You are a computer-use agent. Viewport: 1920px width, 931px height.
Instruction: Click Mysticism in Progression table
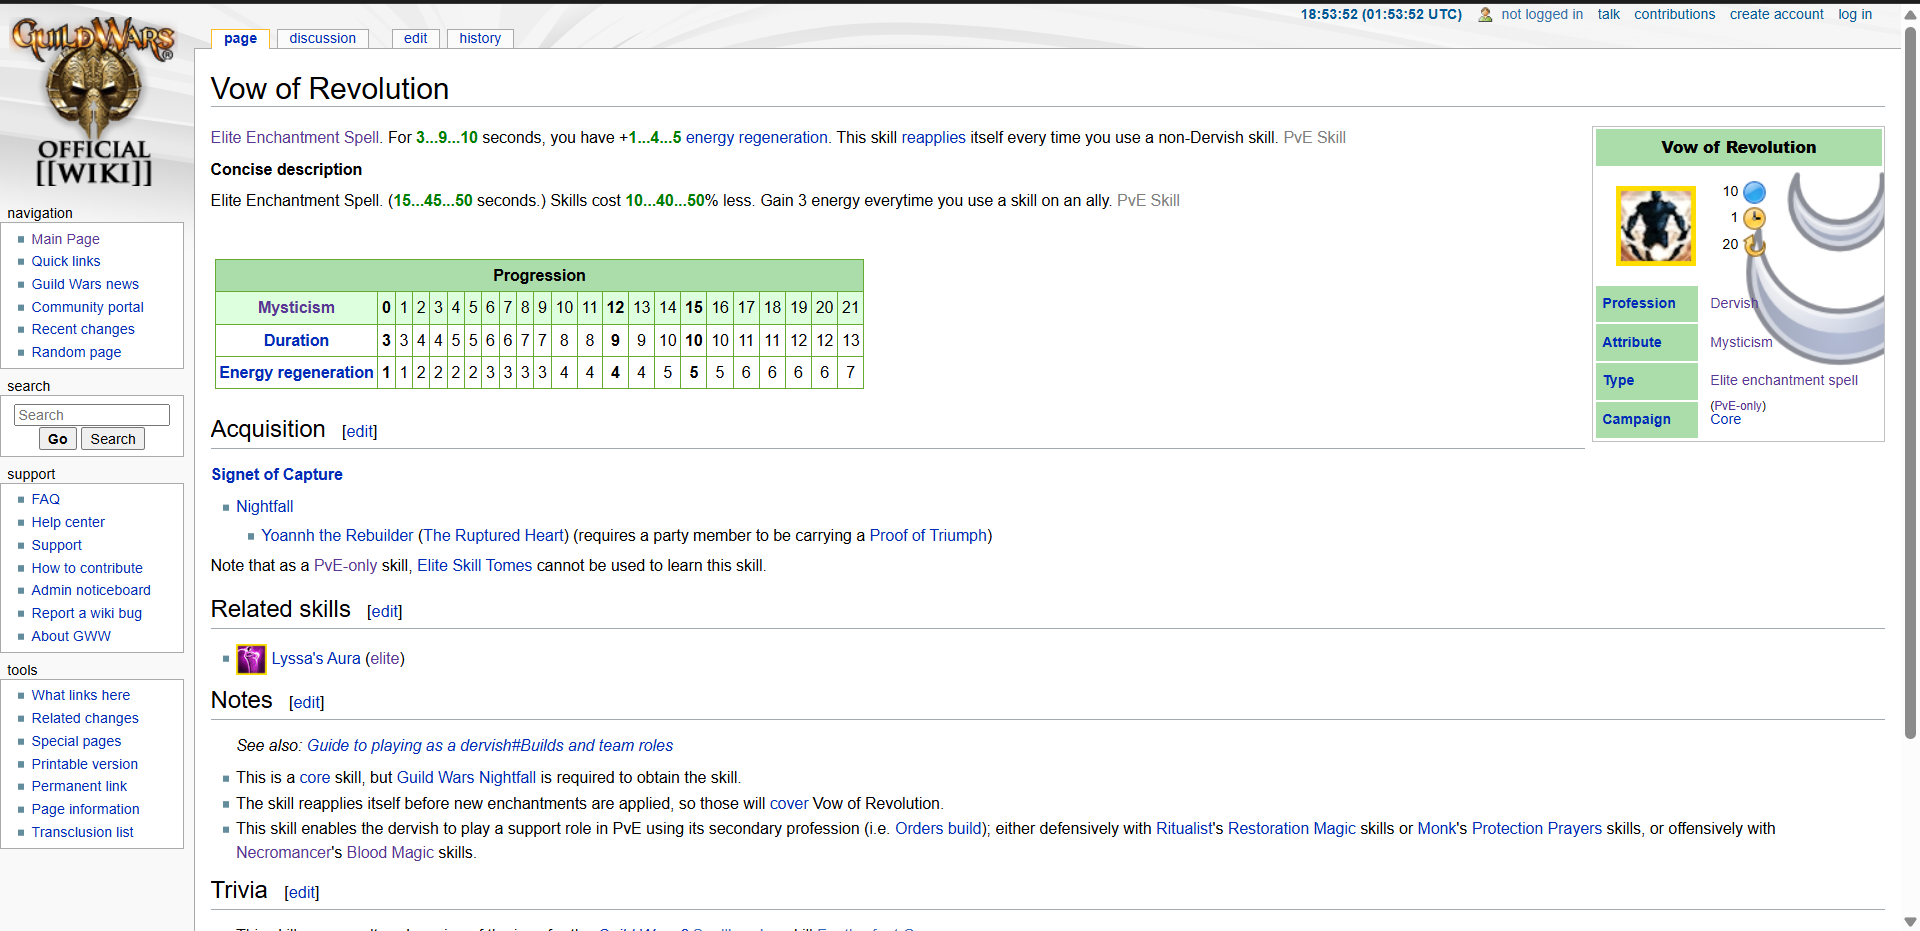(296, 307)
